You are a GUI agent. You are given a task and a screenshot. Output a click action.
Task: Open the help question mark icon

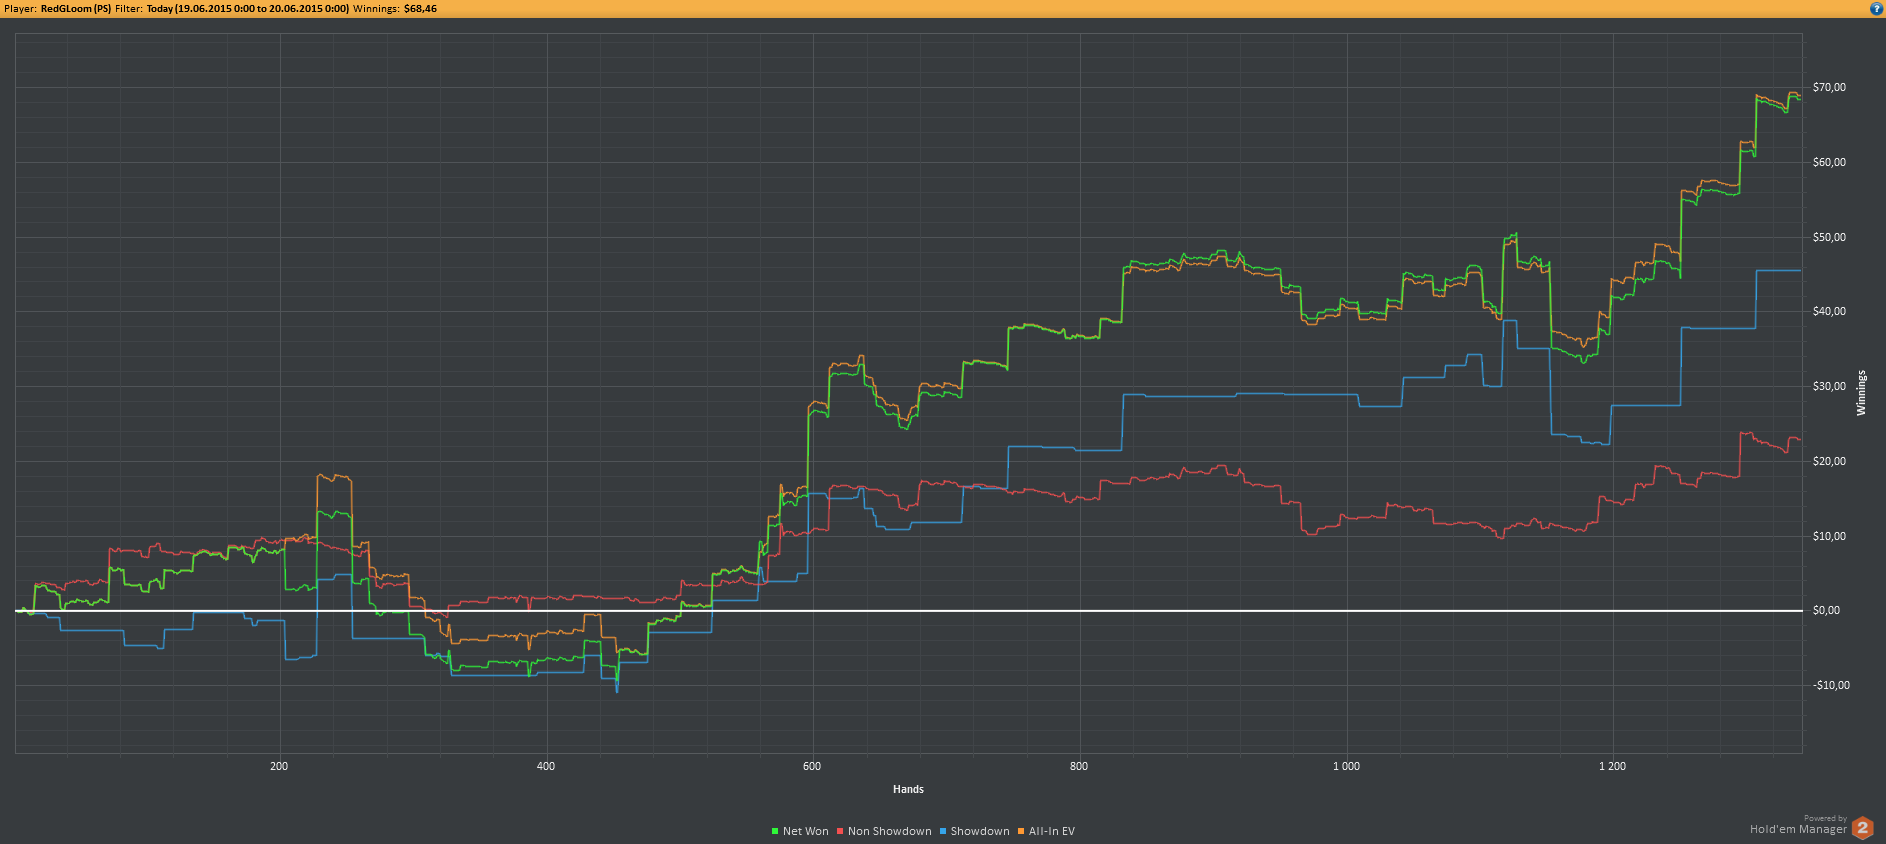click(x=1876, y=8)
